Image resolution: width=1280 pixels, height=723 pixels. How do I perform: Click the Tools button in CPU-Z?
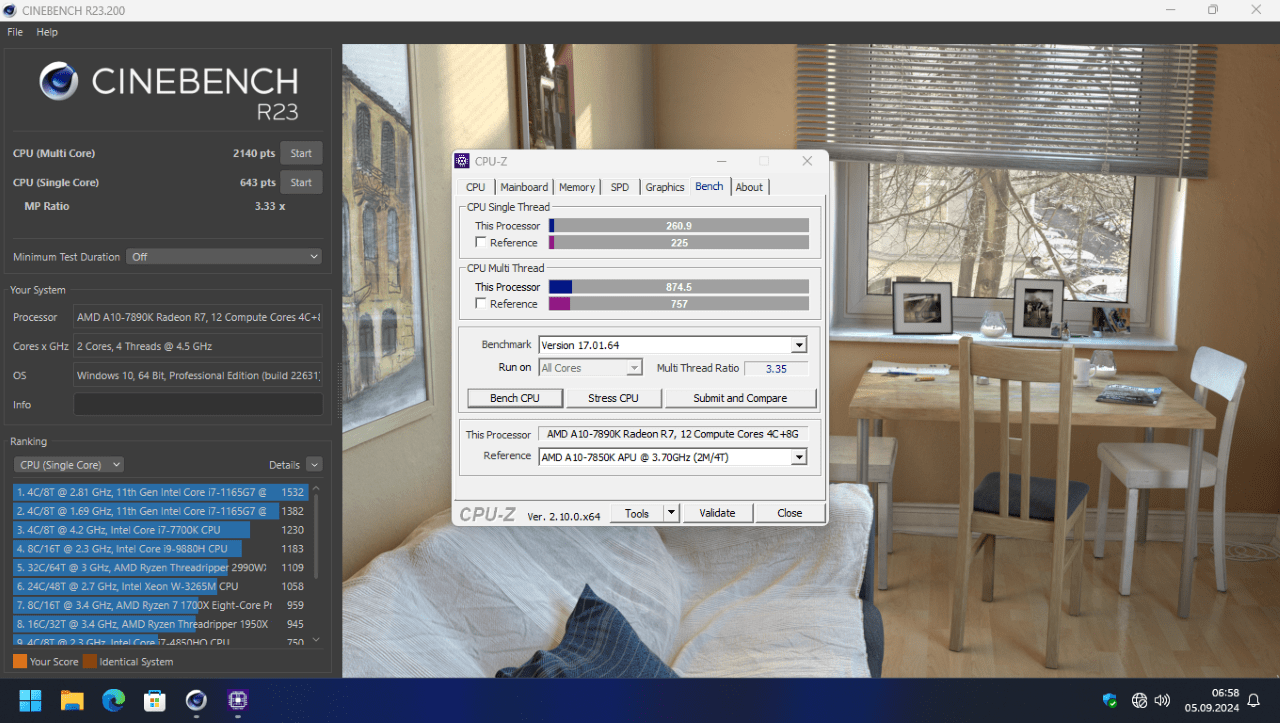pyautogui.click(x=637, y=513)
